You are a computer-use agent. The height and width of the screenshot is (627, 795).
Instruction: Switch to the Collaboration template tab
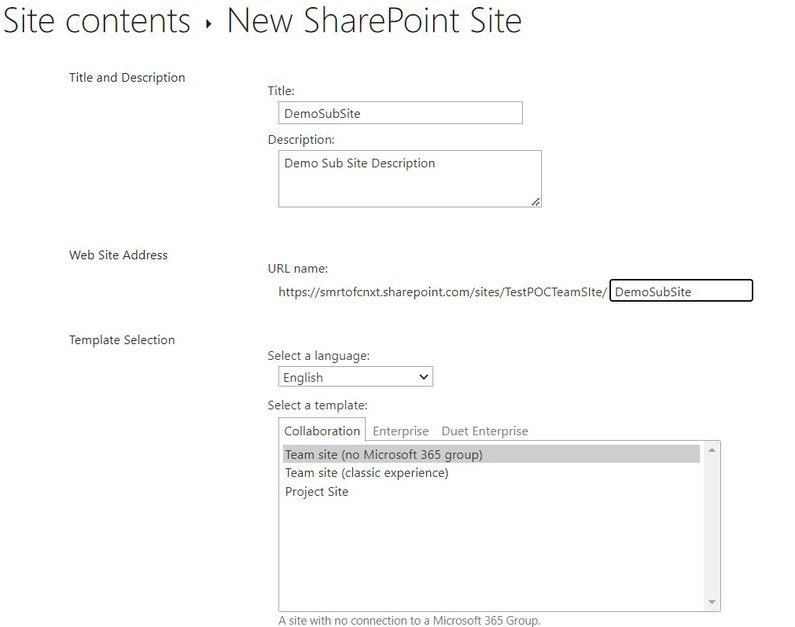click(322, 431)
